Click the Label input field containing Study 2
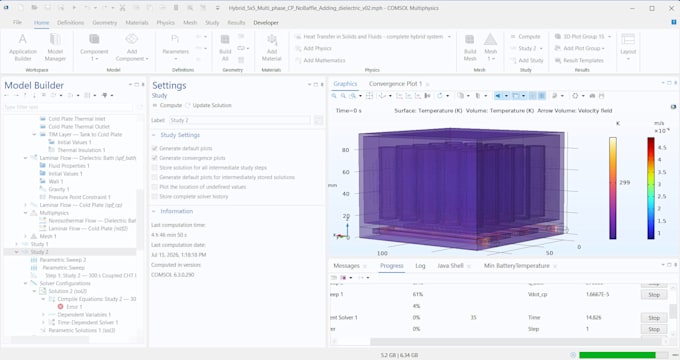Screen dimensions: 680x360 point(240,120)
